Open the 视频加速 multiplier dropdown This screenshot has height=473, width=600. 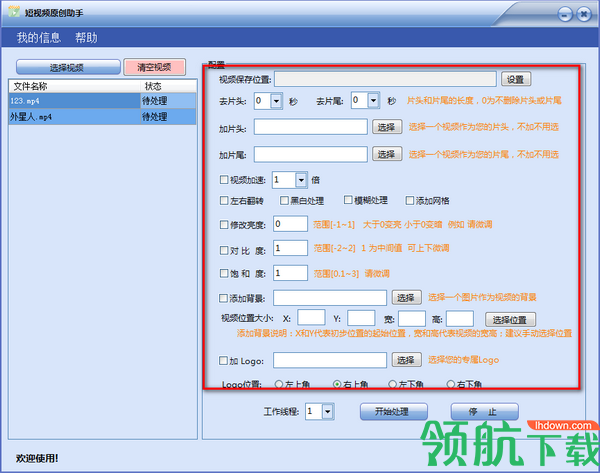tap(301, 180)
